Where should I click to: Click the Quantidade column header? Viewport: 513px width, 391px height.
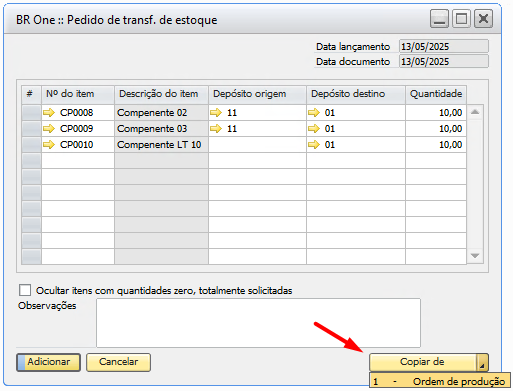[436, 94]
